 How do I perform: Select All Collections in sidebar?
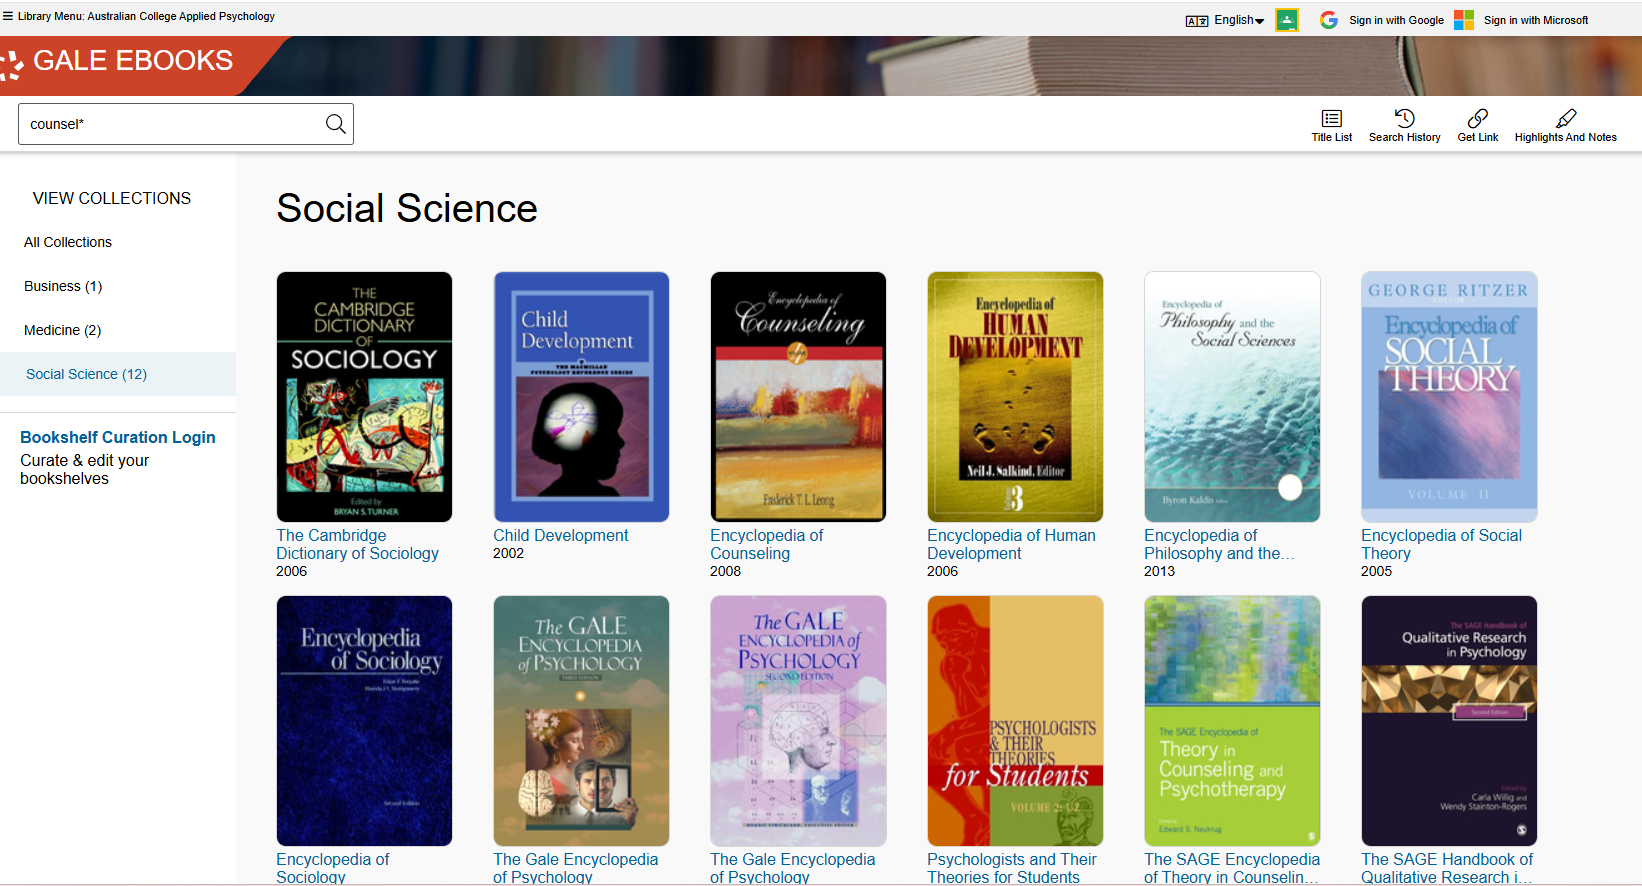[68, 242]
